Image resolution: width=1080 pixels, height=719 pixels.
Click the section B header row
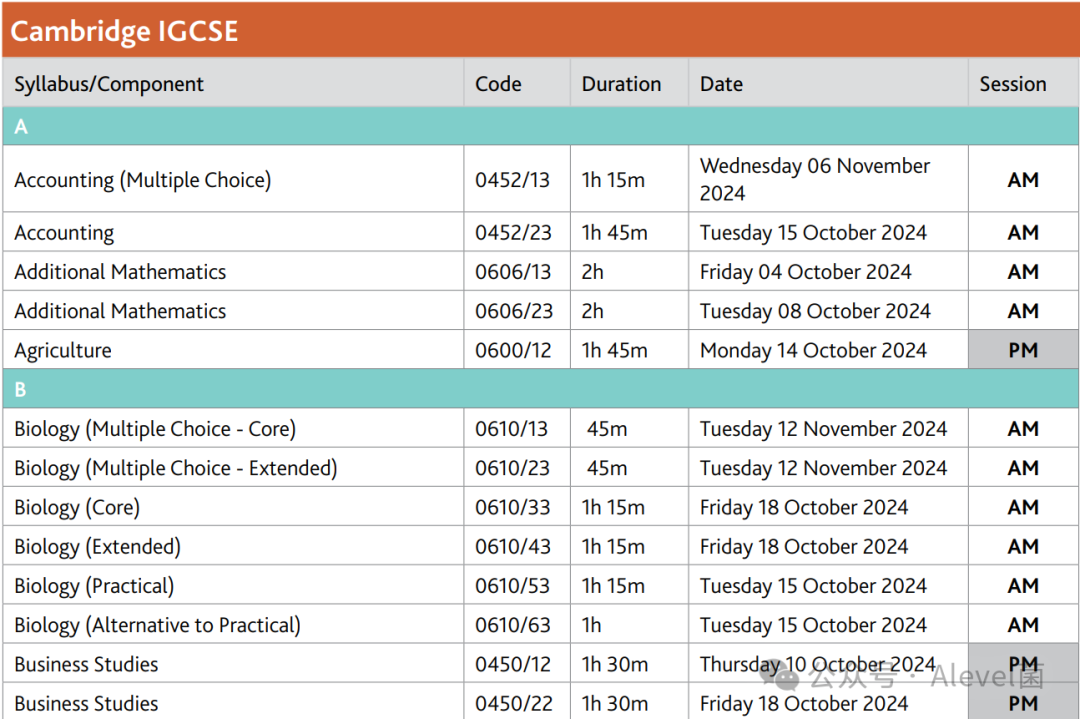click(x=540, y=389)
